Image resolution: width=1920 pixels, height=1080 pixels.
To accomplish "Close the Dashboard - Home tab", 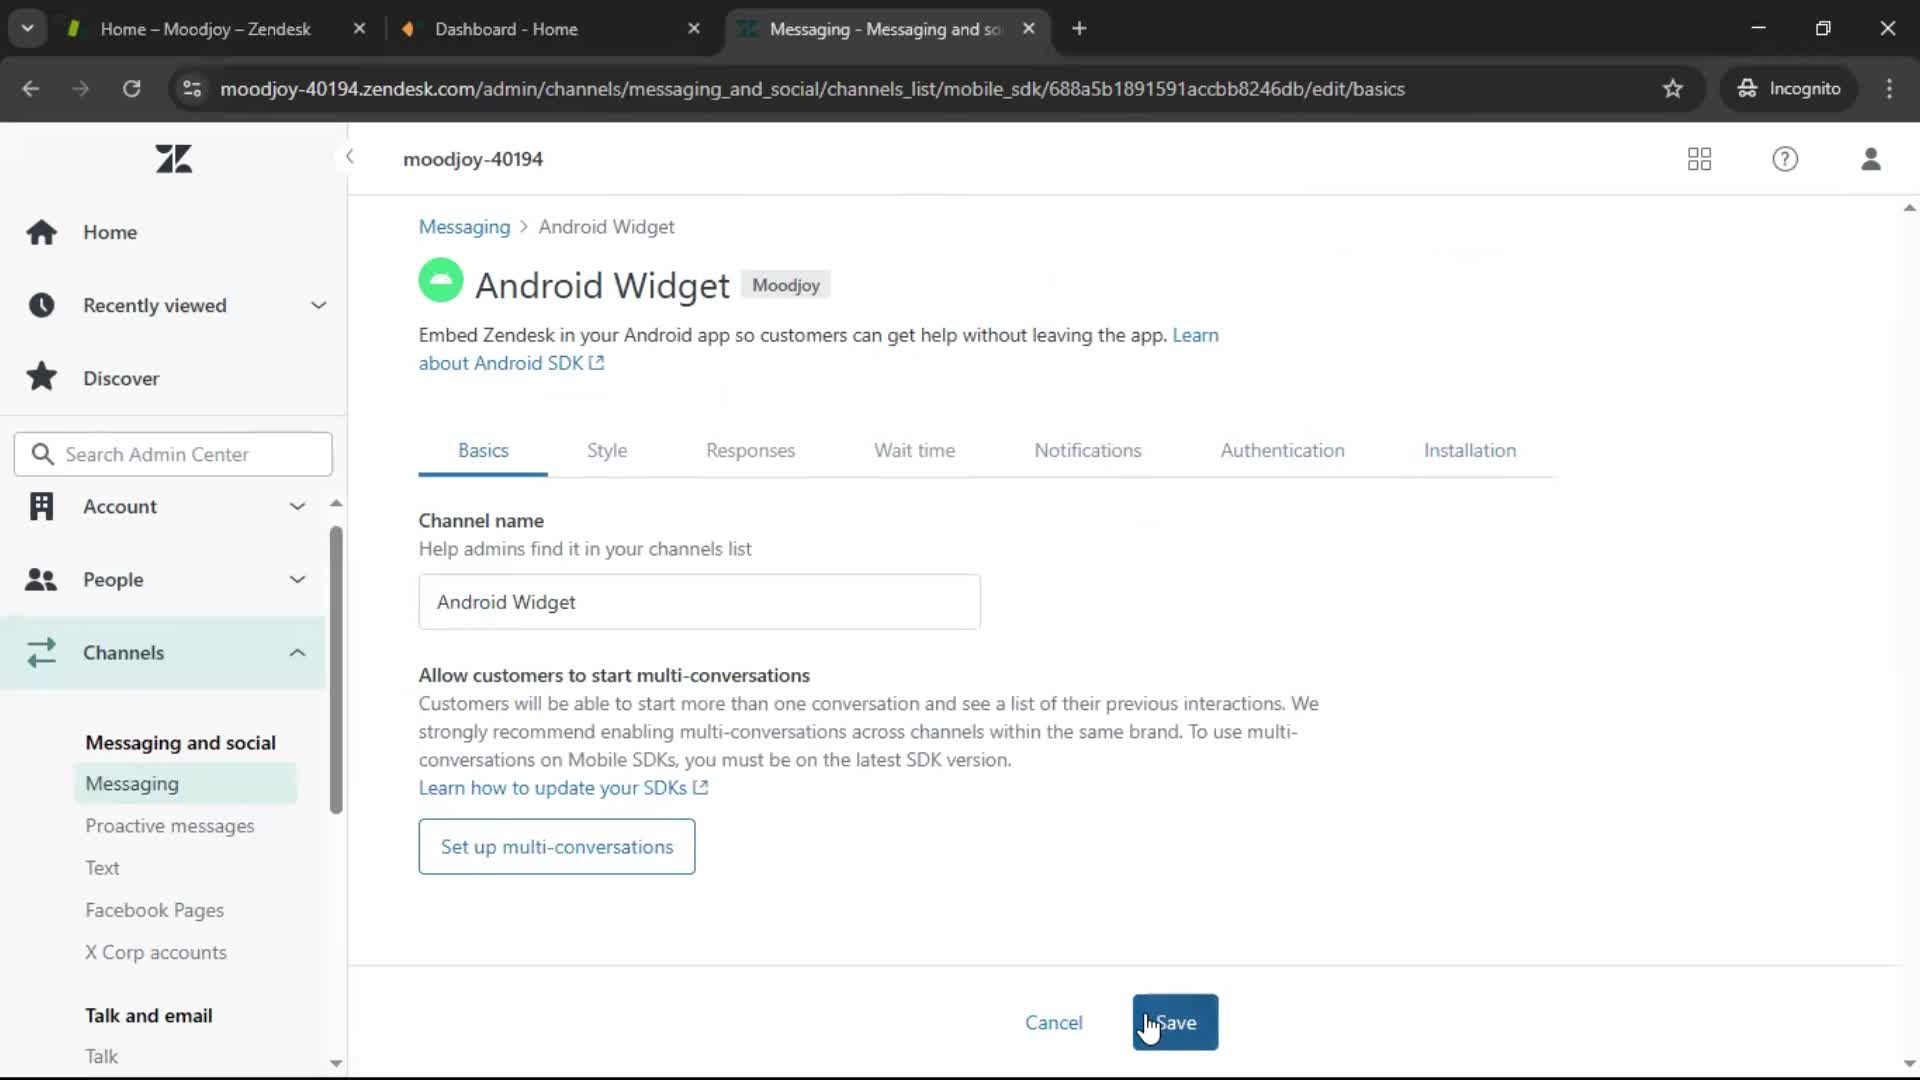I will pyautogui.click(x=694, y=29).
